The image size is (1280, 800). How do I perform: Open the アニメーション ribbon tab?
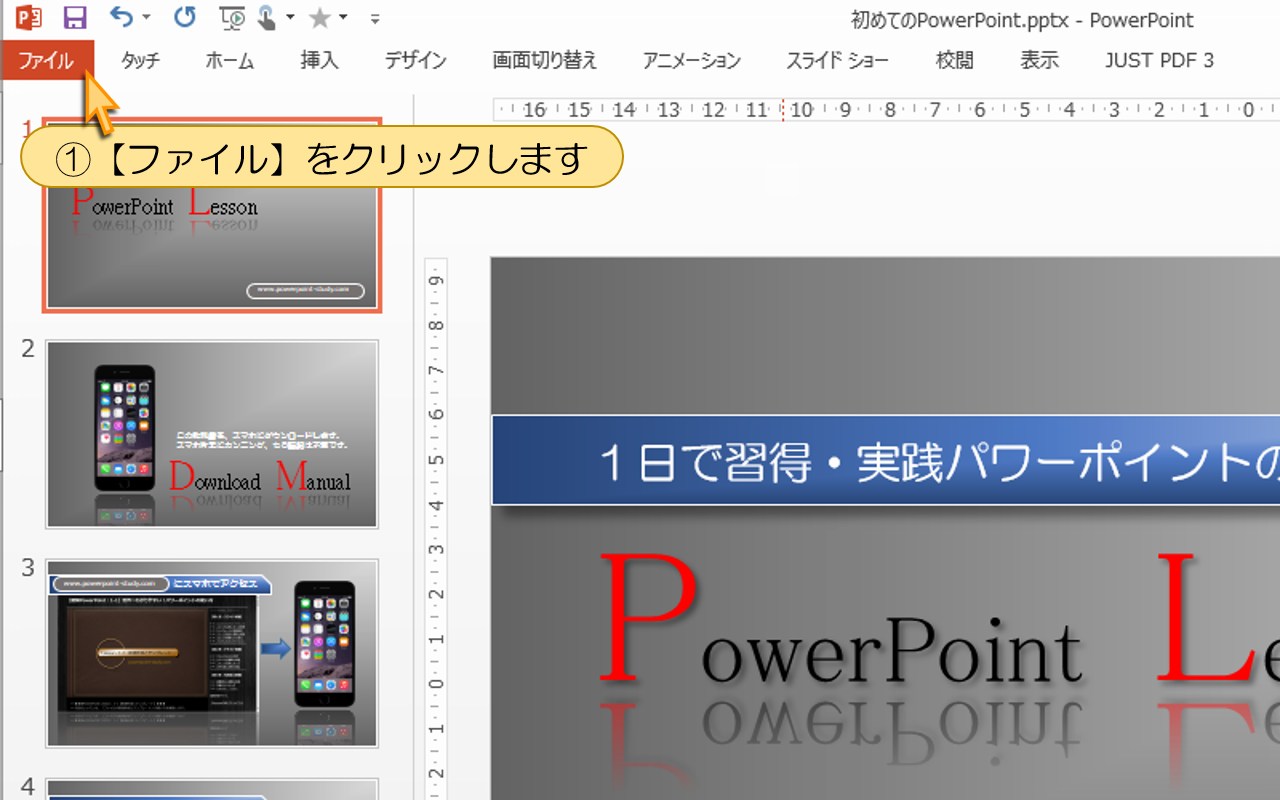(x=692, y=60)
